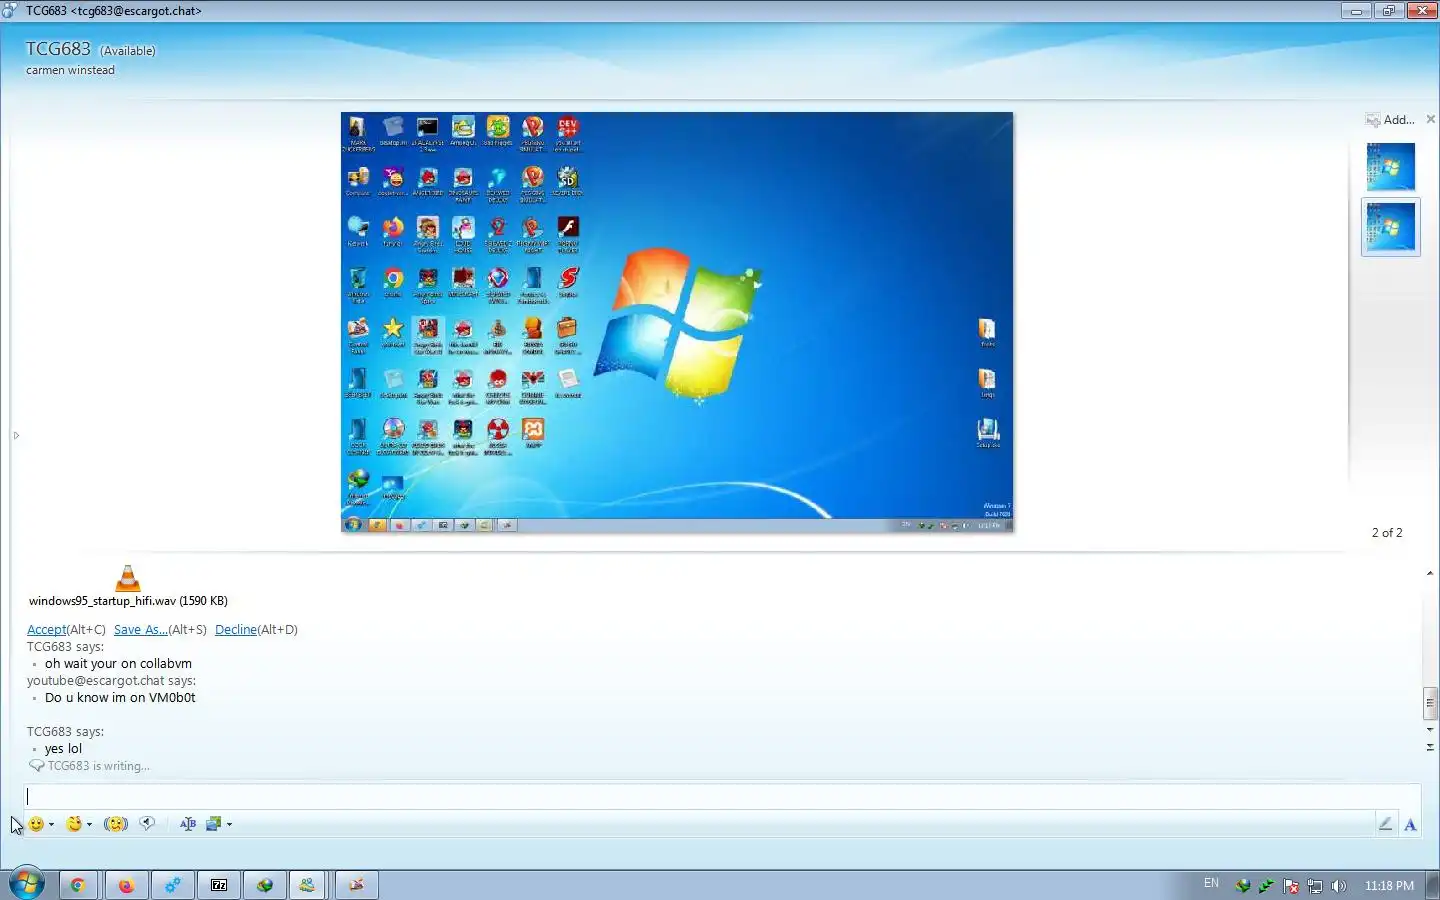Open Firefox from the taskbar
The image size is (1440, 900).
pos(126,885)
